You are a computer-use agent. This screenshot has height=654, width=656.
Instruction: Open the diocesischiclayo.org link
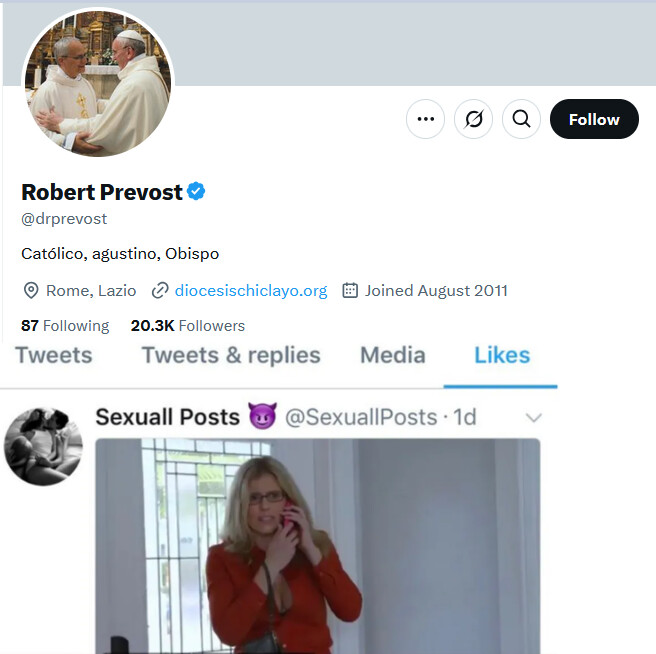coord(251,291)
